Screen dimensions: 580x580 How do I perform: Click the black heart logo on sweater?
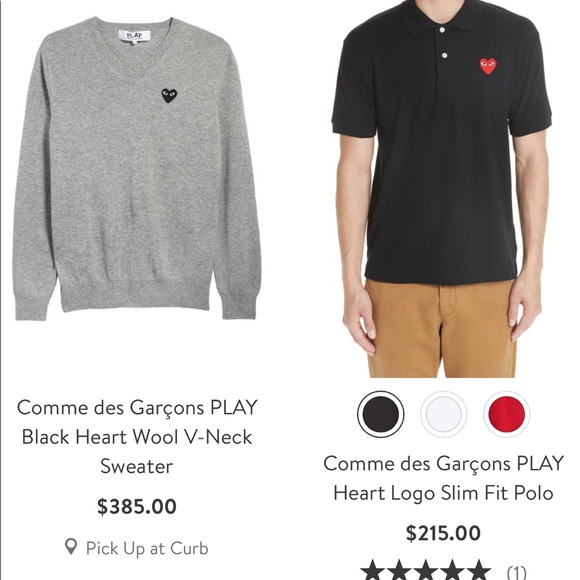pos(169,96)
